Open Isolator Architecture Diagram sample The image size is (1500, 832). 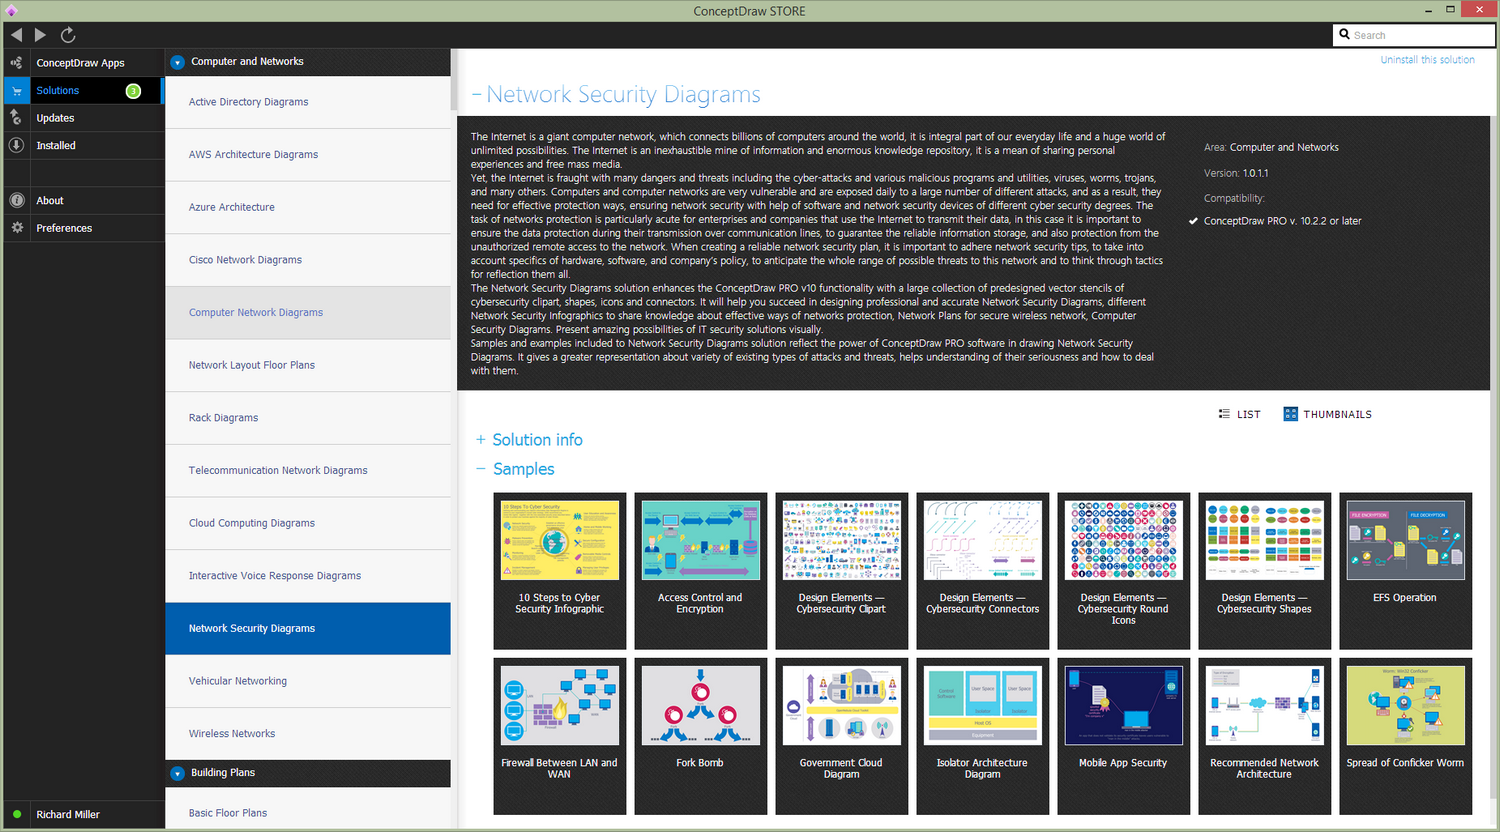(983, 735)
